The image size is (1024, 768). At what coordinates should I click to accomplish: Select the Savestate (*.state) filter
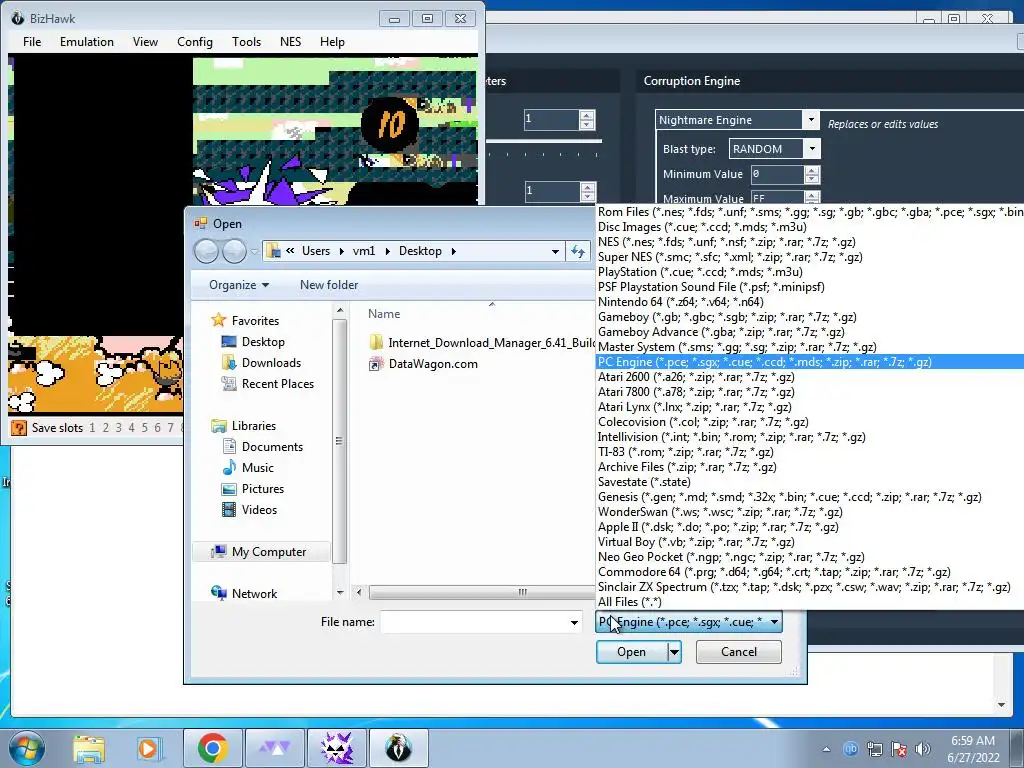(x=810, y=482)
